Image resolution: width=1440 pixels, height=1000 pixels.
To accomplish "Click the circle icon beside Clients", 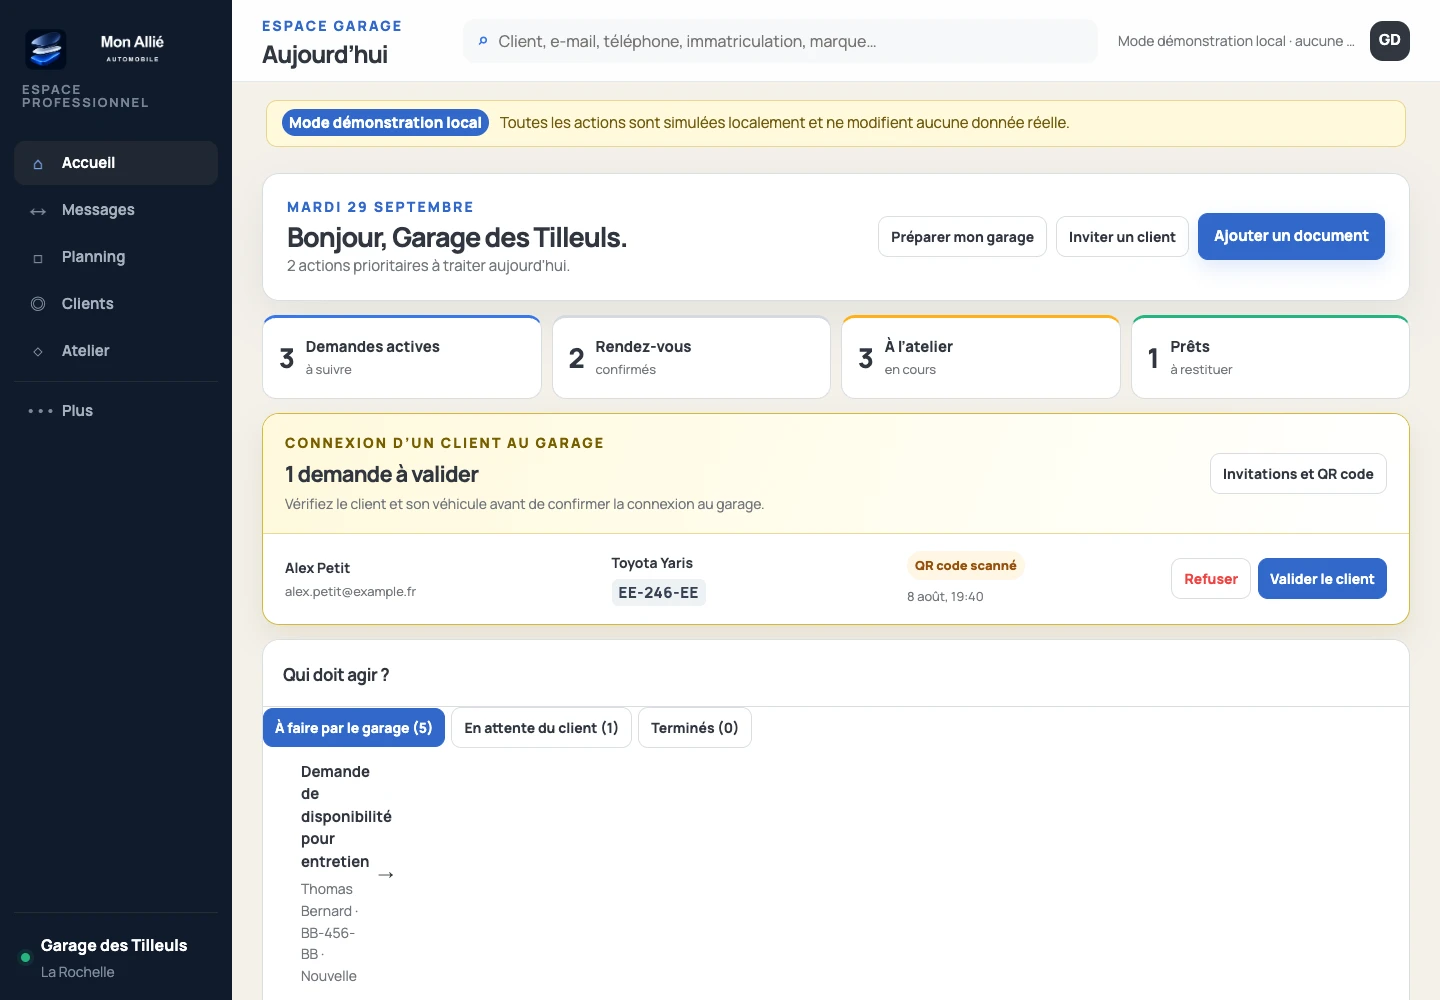I will point(38,304).
